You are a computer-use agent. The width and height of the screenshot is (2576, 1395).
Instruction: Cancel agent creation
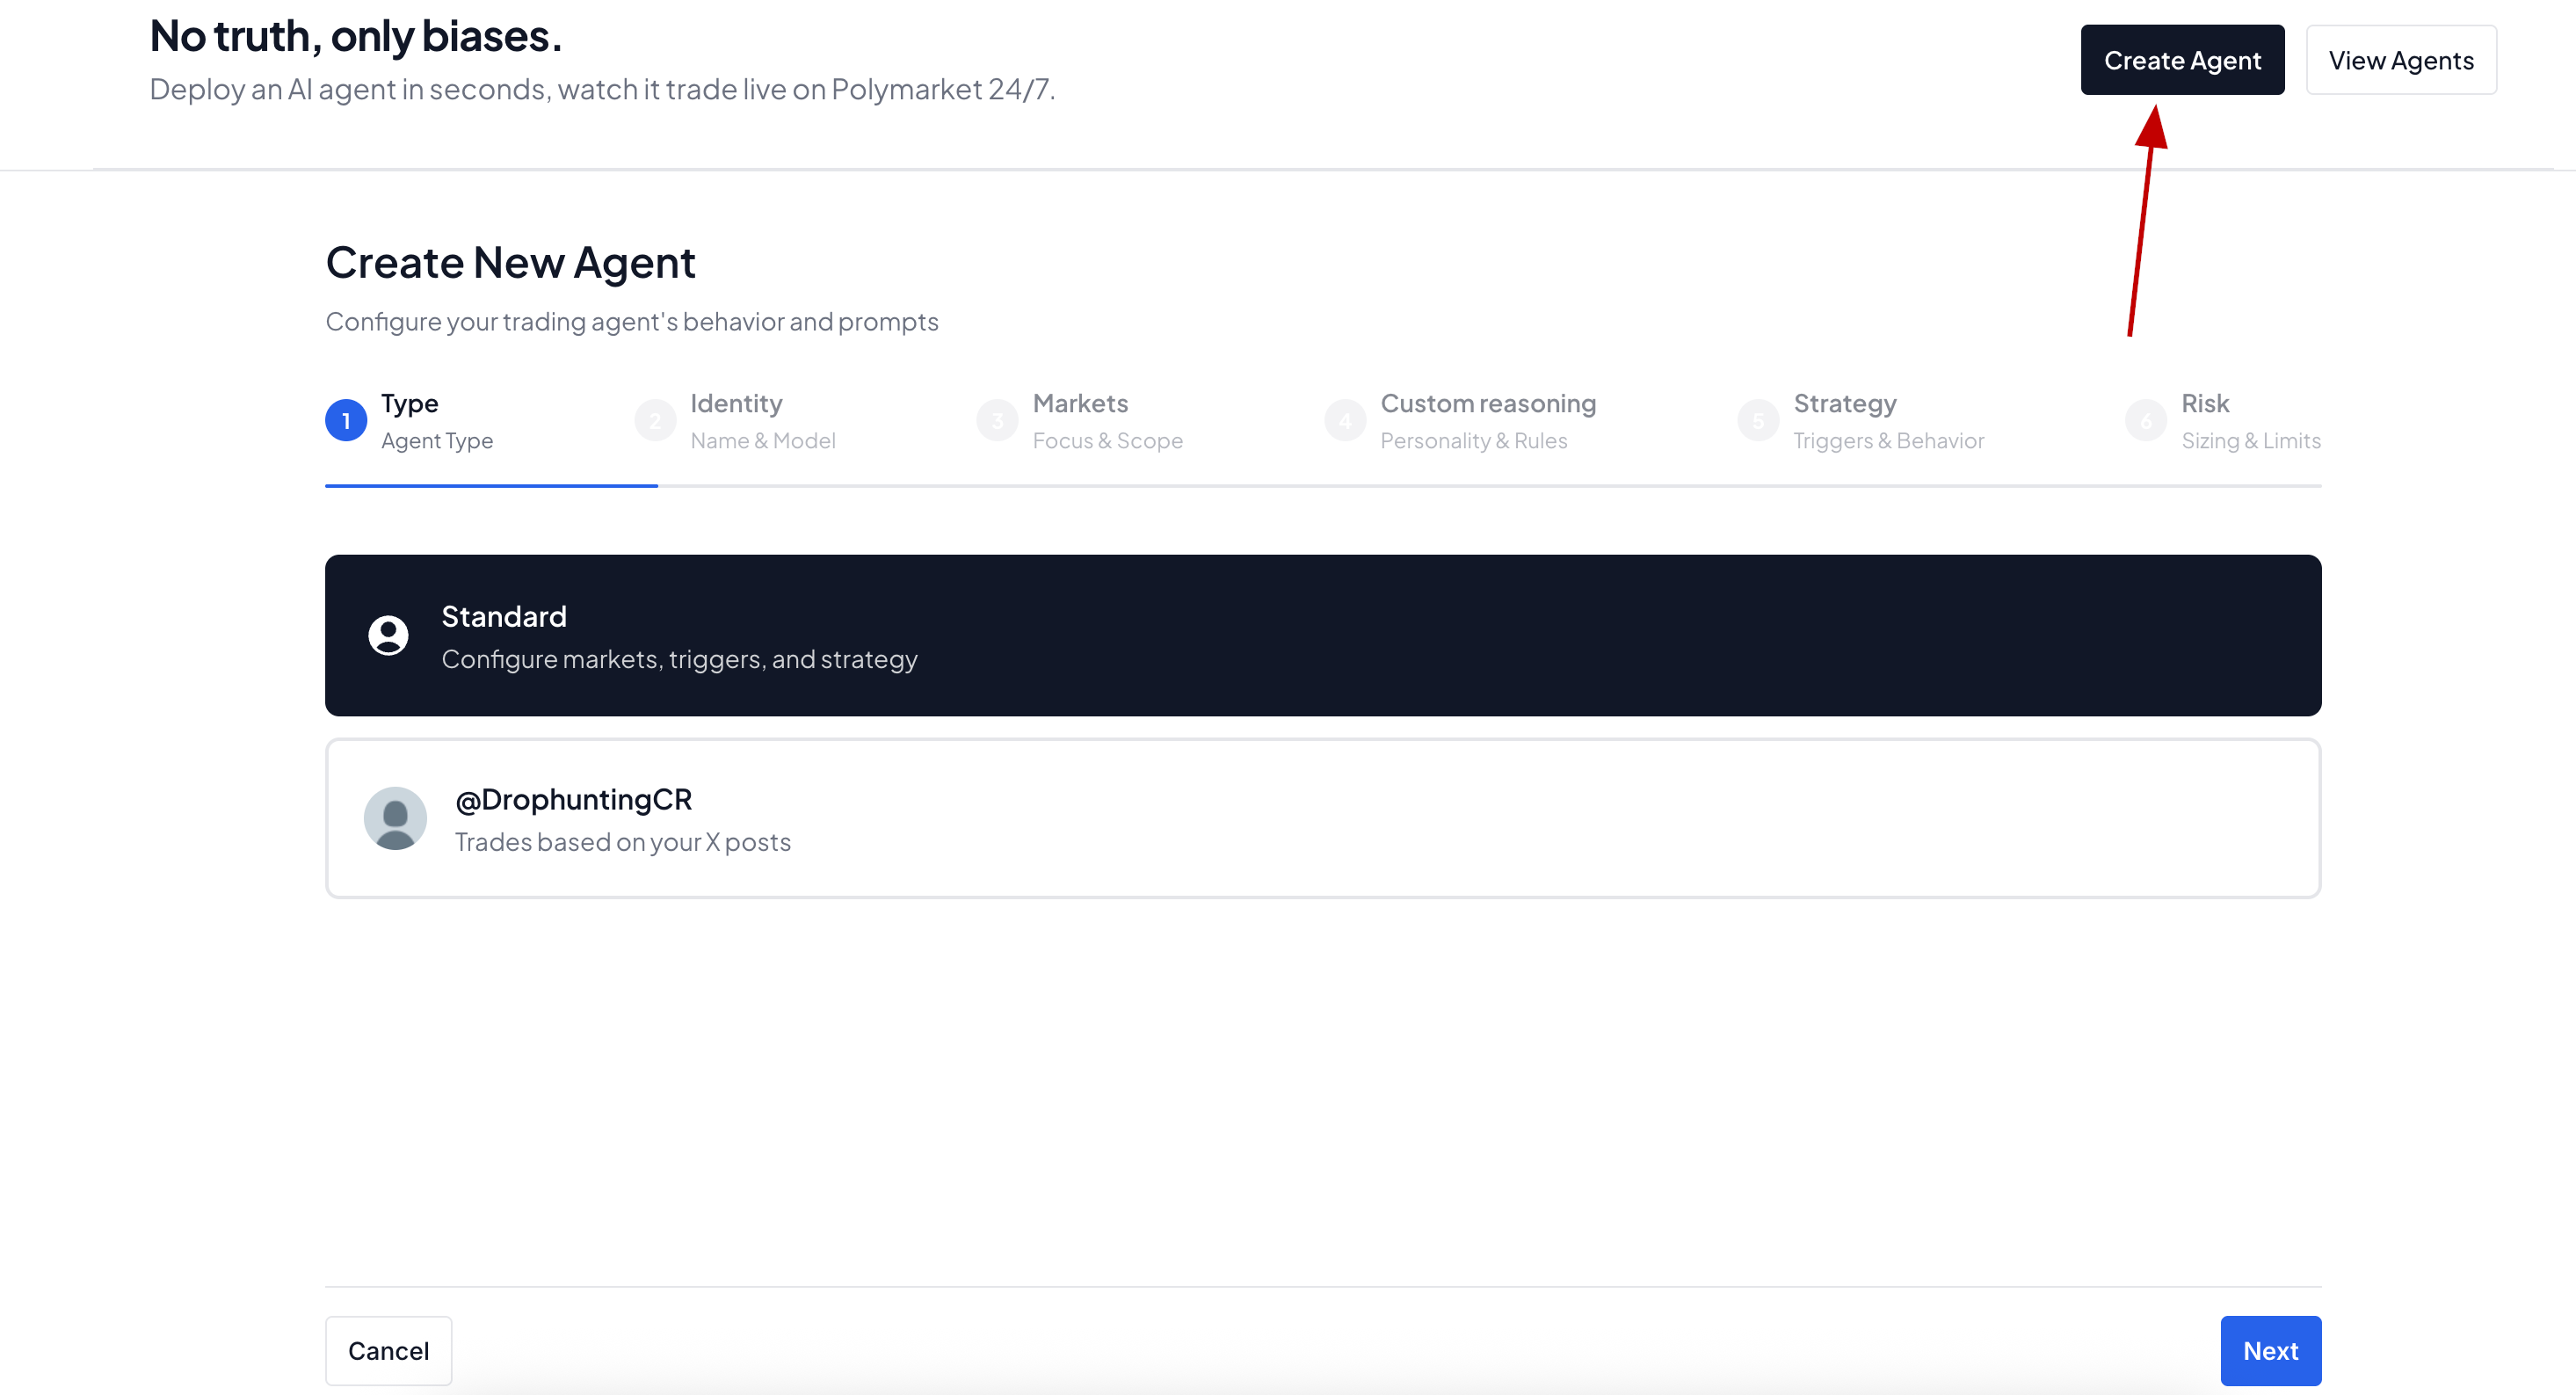tap(388, 1350)
